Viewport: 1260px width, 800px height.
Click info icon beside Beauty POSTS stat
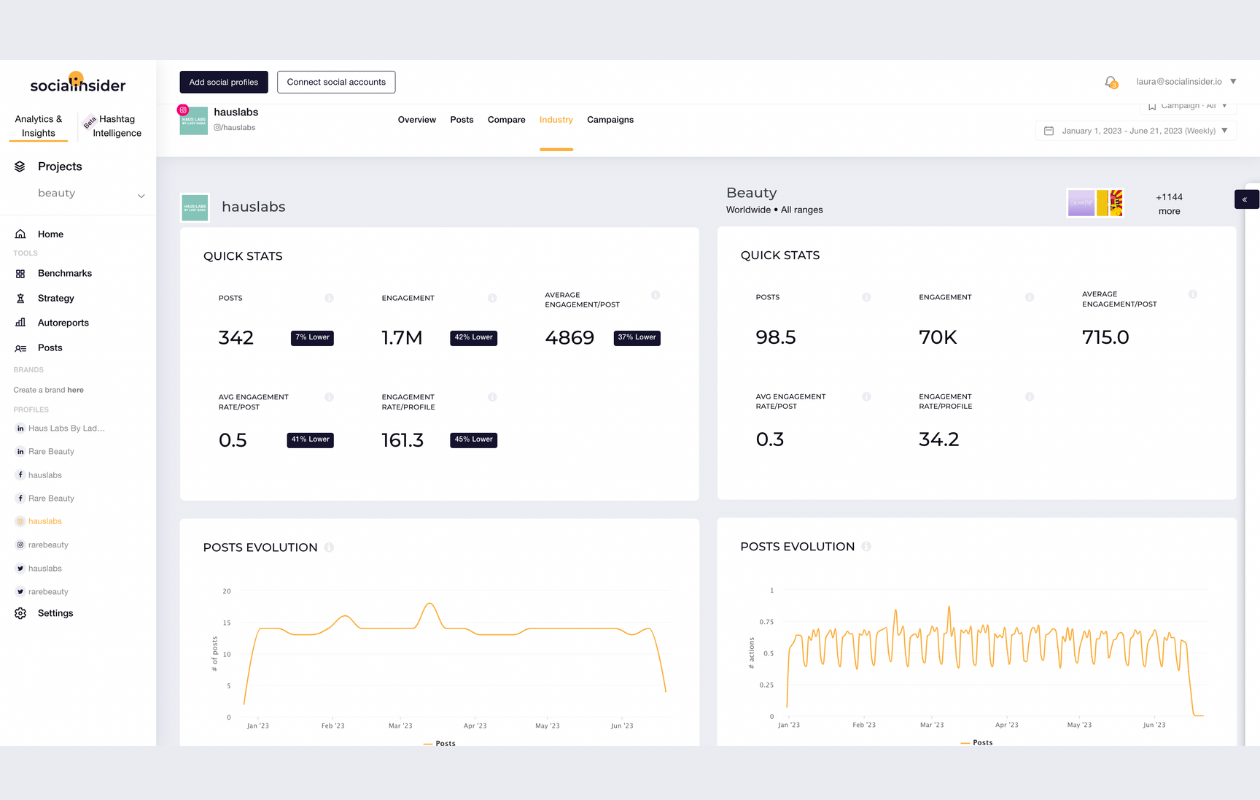[x=866, y=297]
